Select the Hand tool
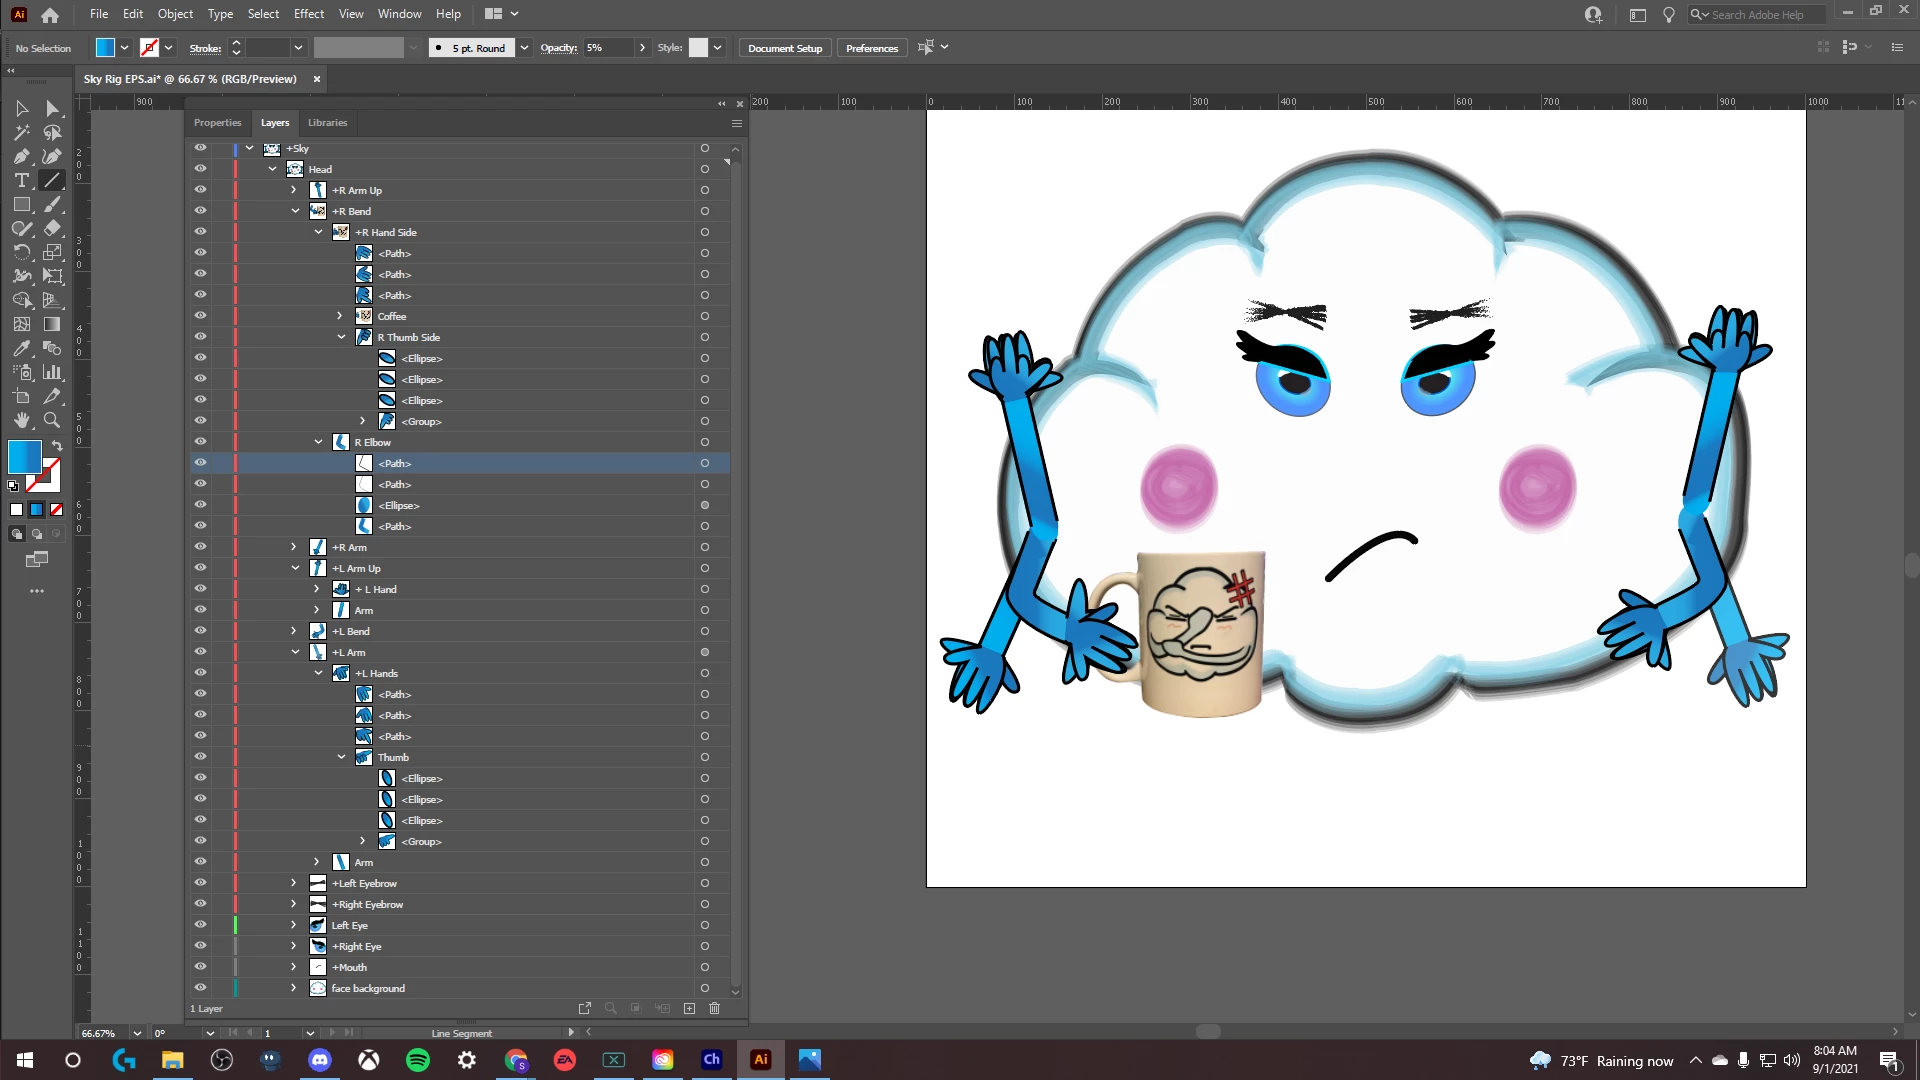This screenshot has height=1080, width=1920. point(21,420)
